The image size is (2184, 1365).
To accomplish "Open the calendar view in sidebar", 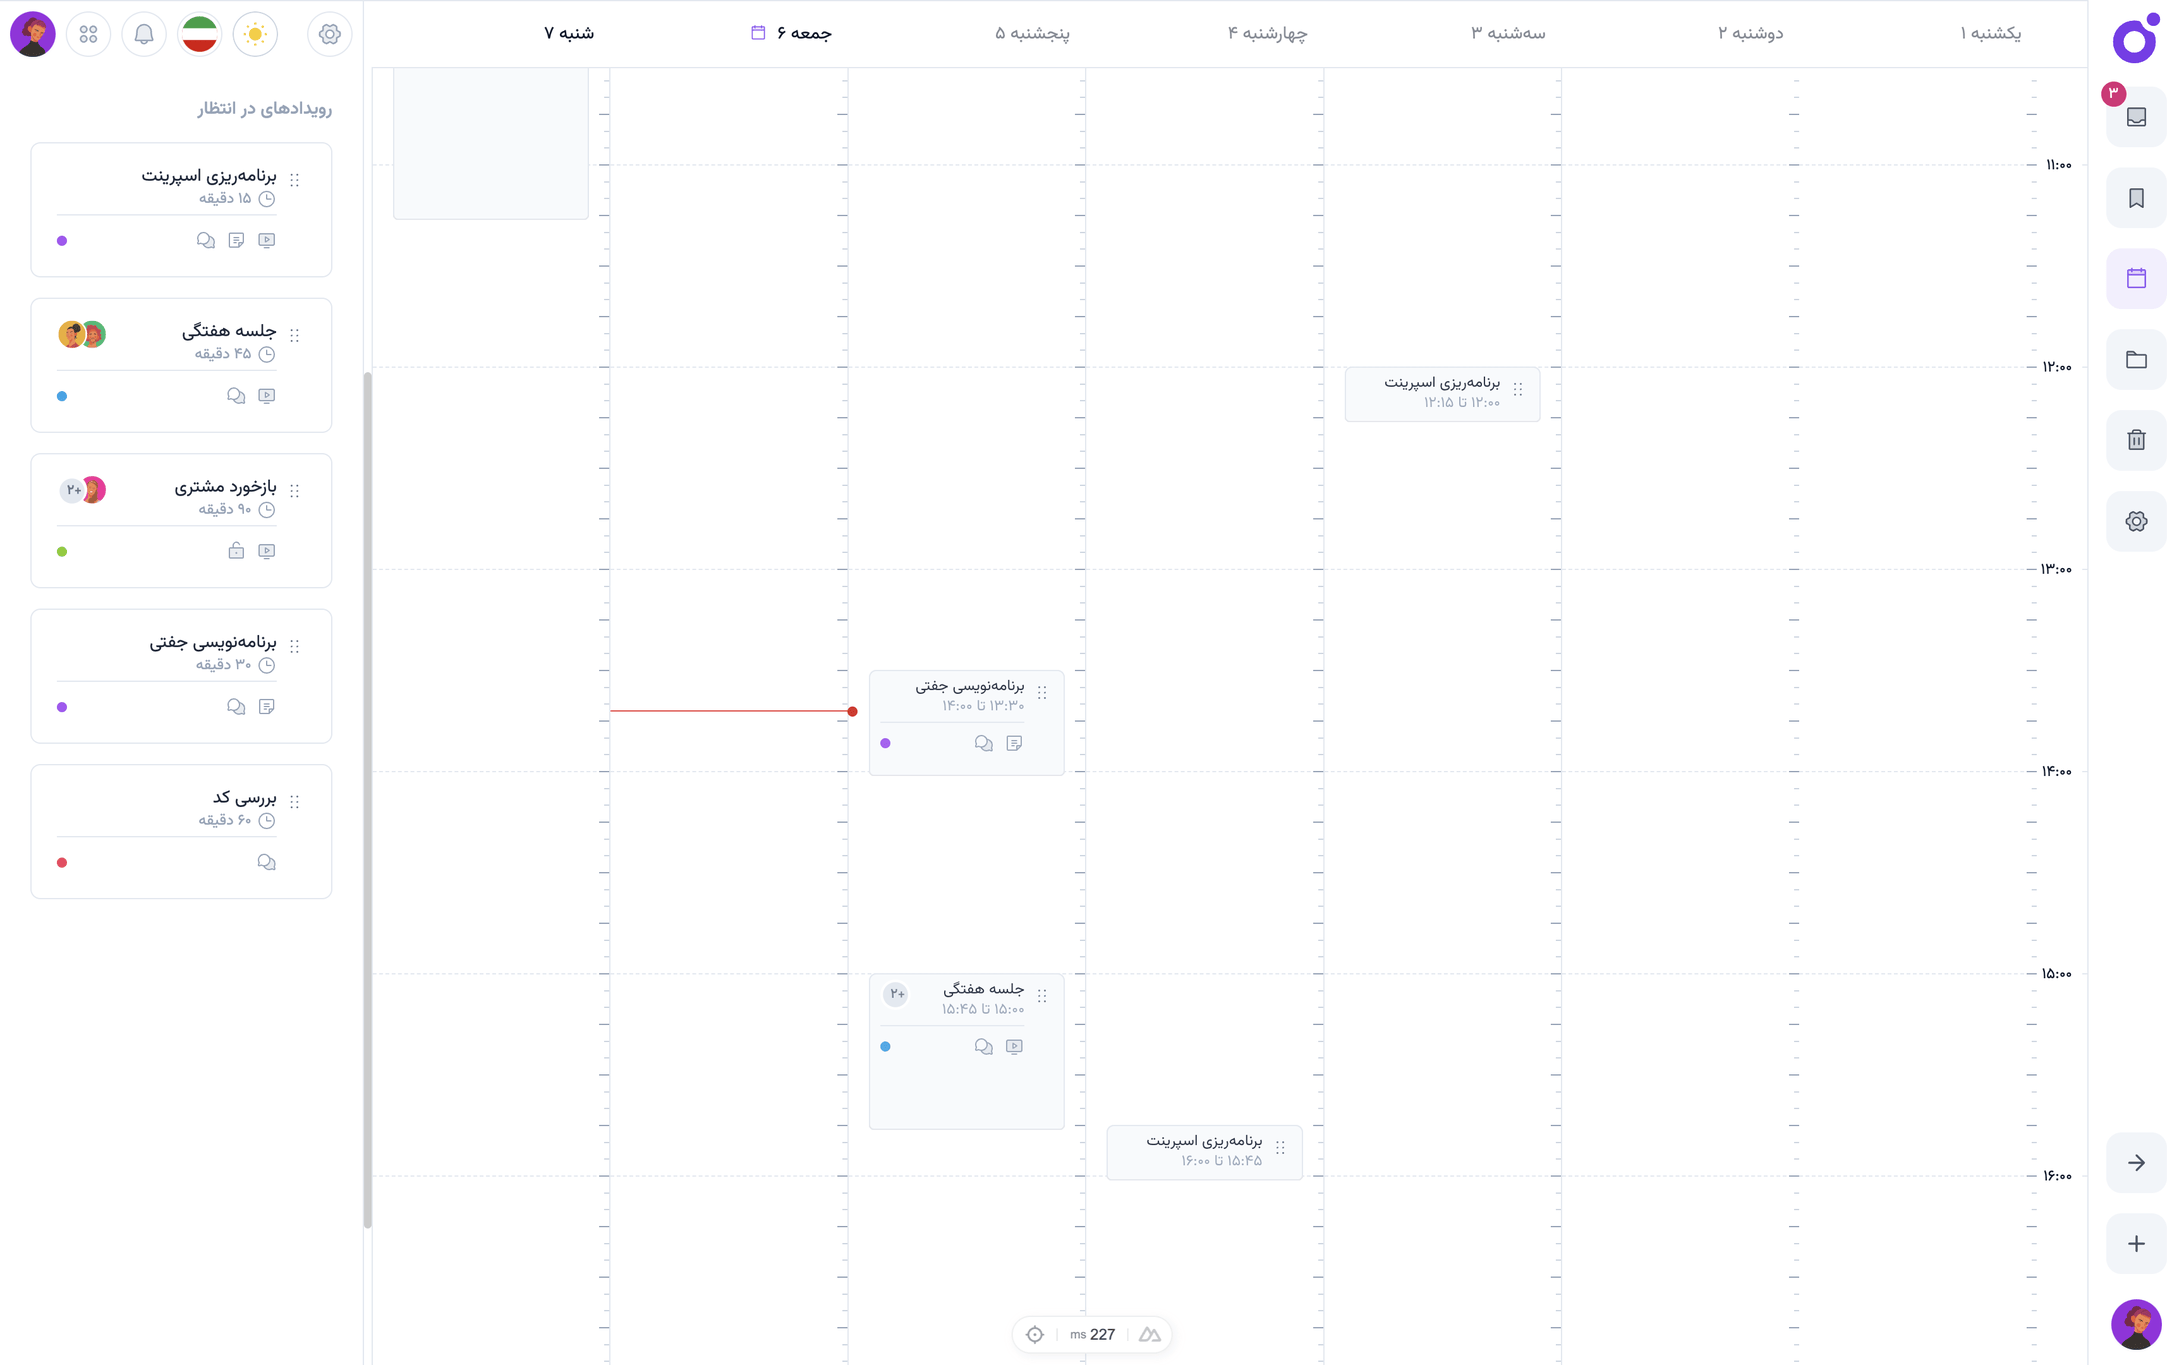I will click(2136, 278).
